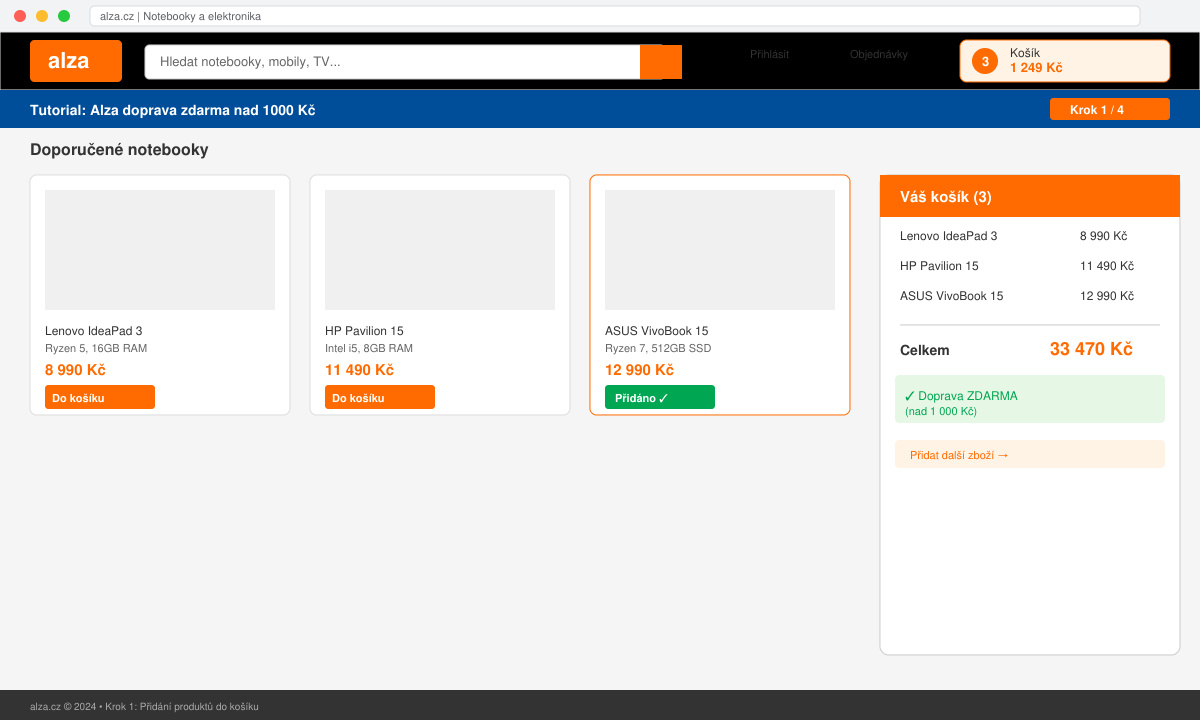
Task: Open the Přihlásit login link
Action: [x=769, y=54]
